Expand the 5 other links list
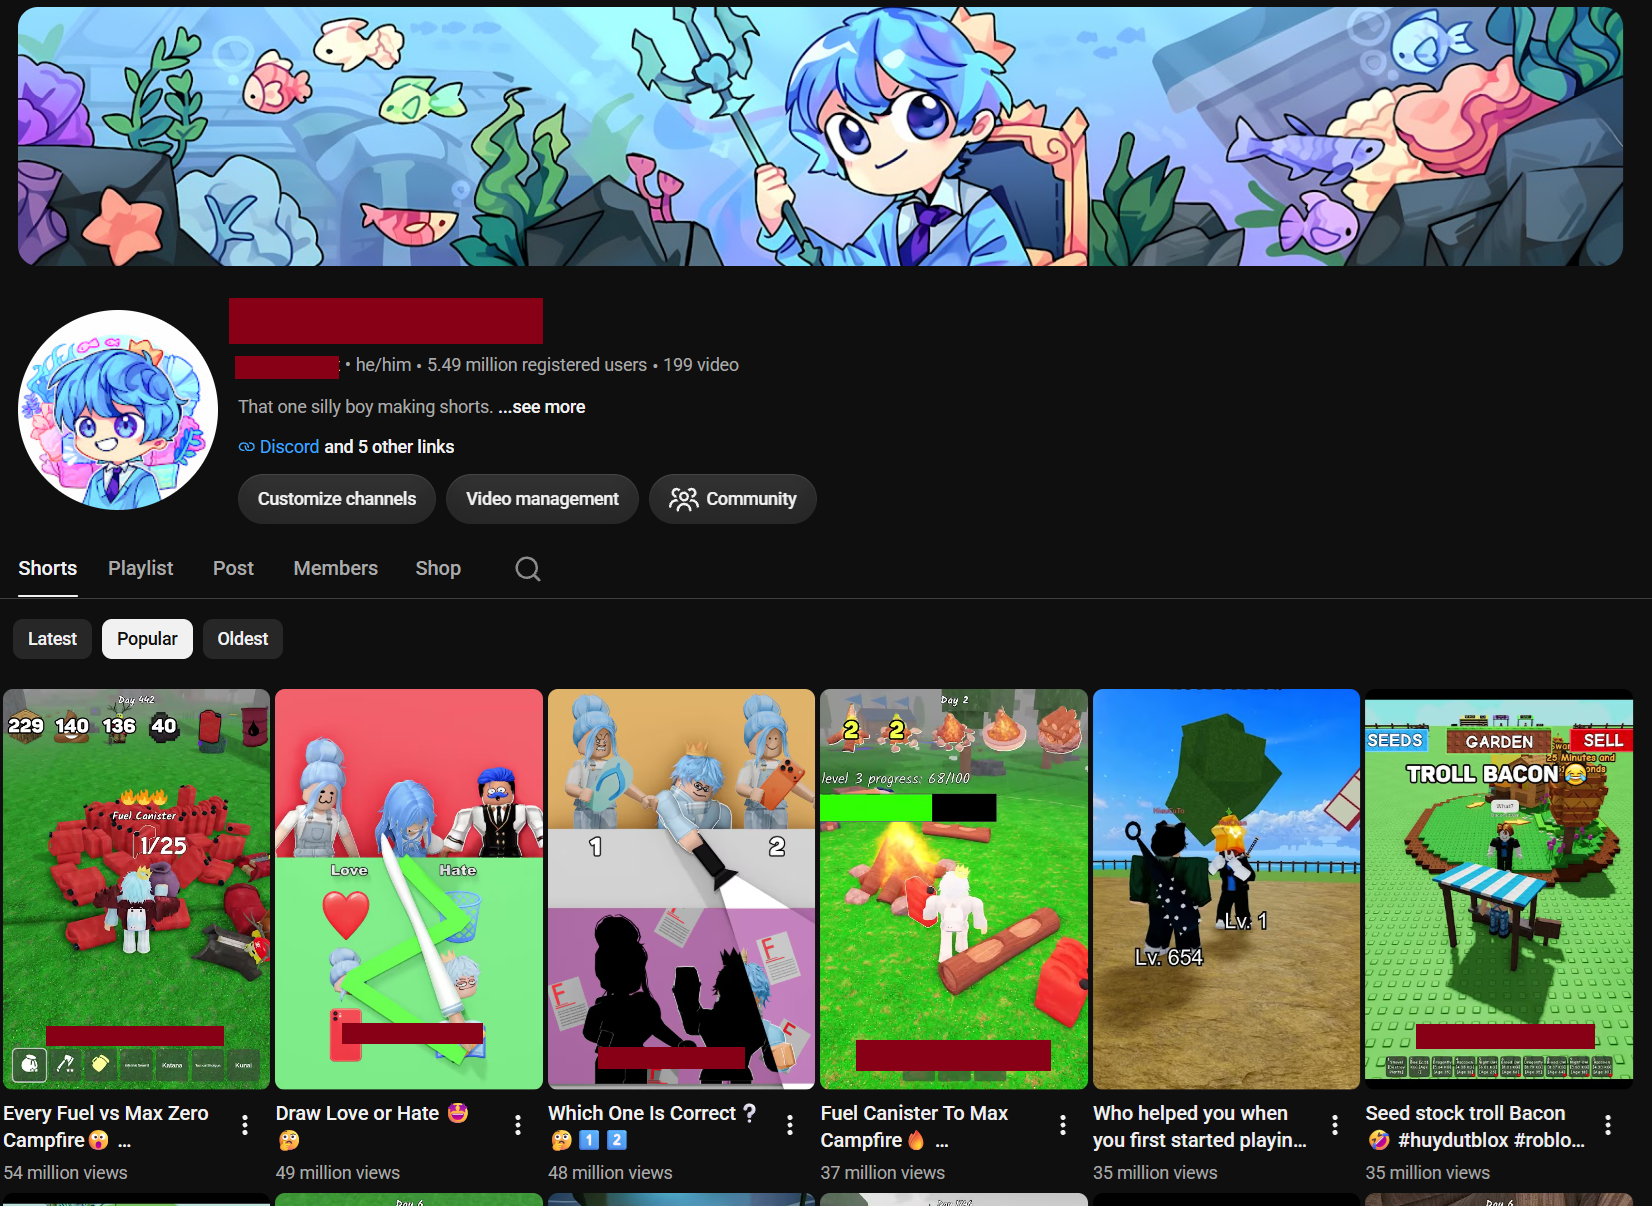This screenshot has width=1652, height=1206. point(389,447)
